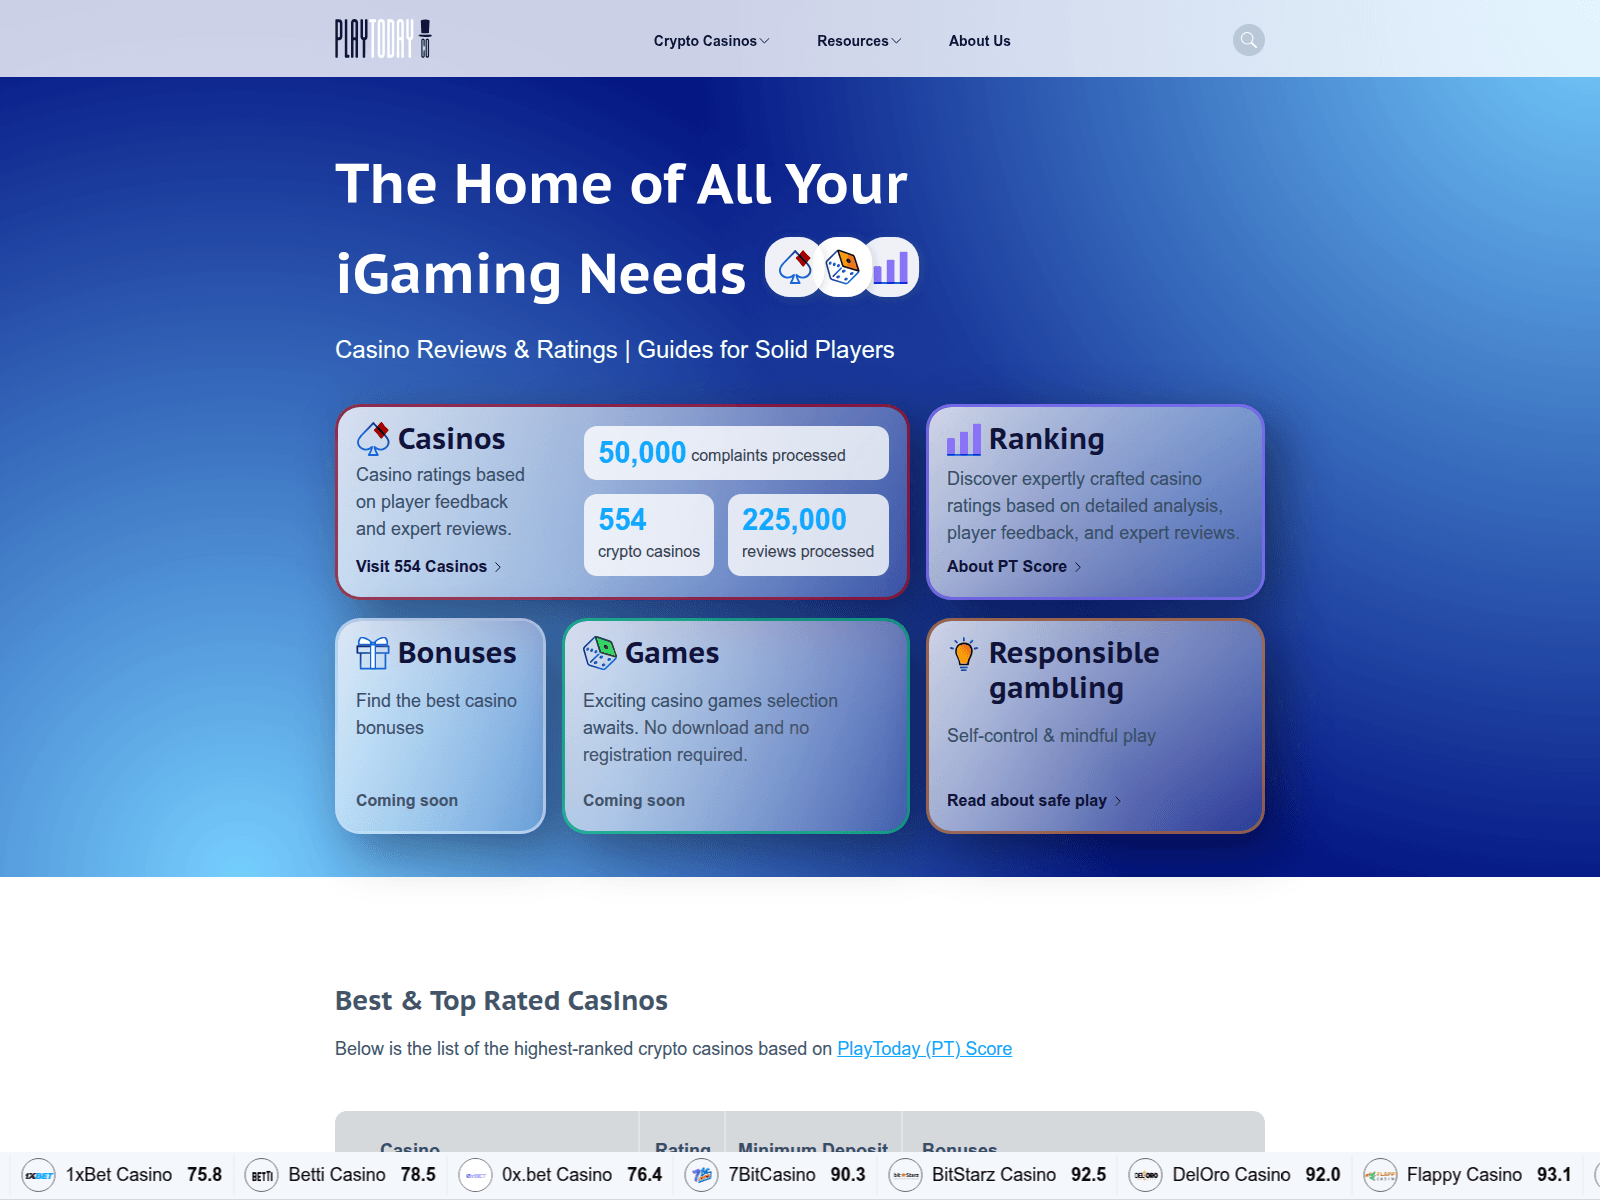Click the Bonuses card gift icon
Image resolution: width=1600 pixels, height=1200 pixels.
coord(373,653)
